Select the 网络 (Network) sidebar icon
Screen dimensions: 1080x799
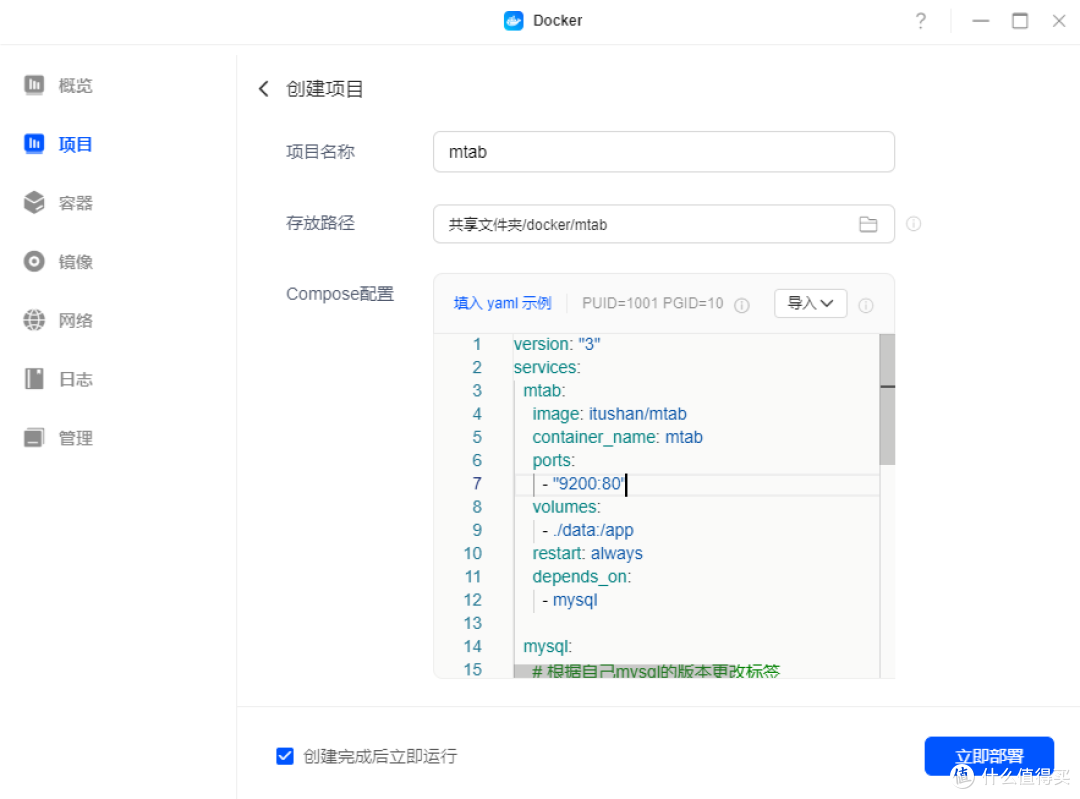(x=33, y=320)
